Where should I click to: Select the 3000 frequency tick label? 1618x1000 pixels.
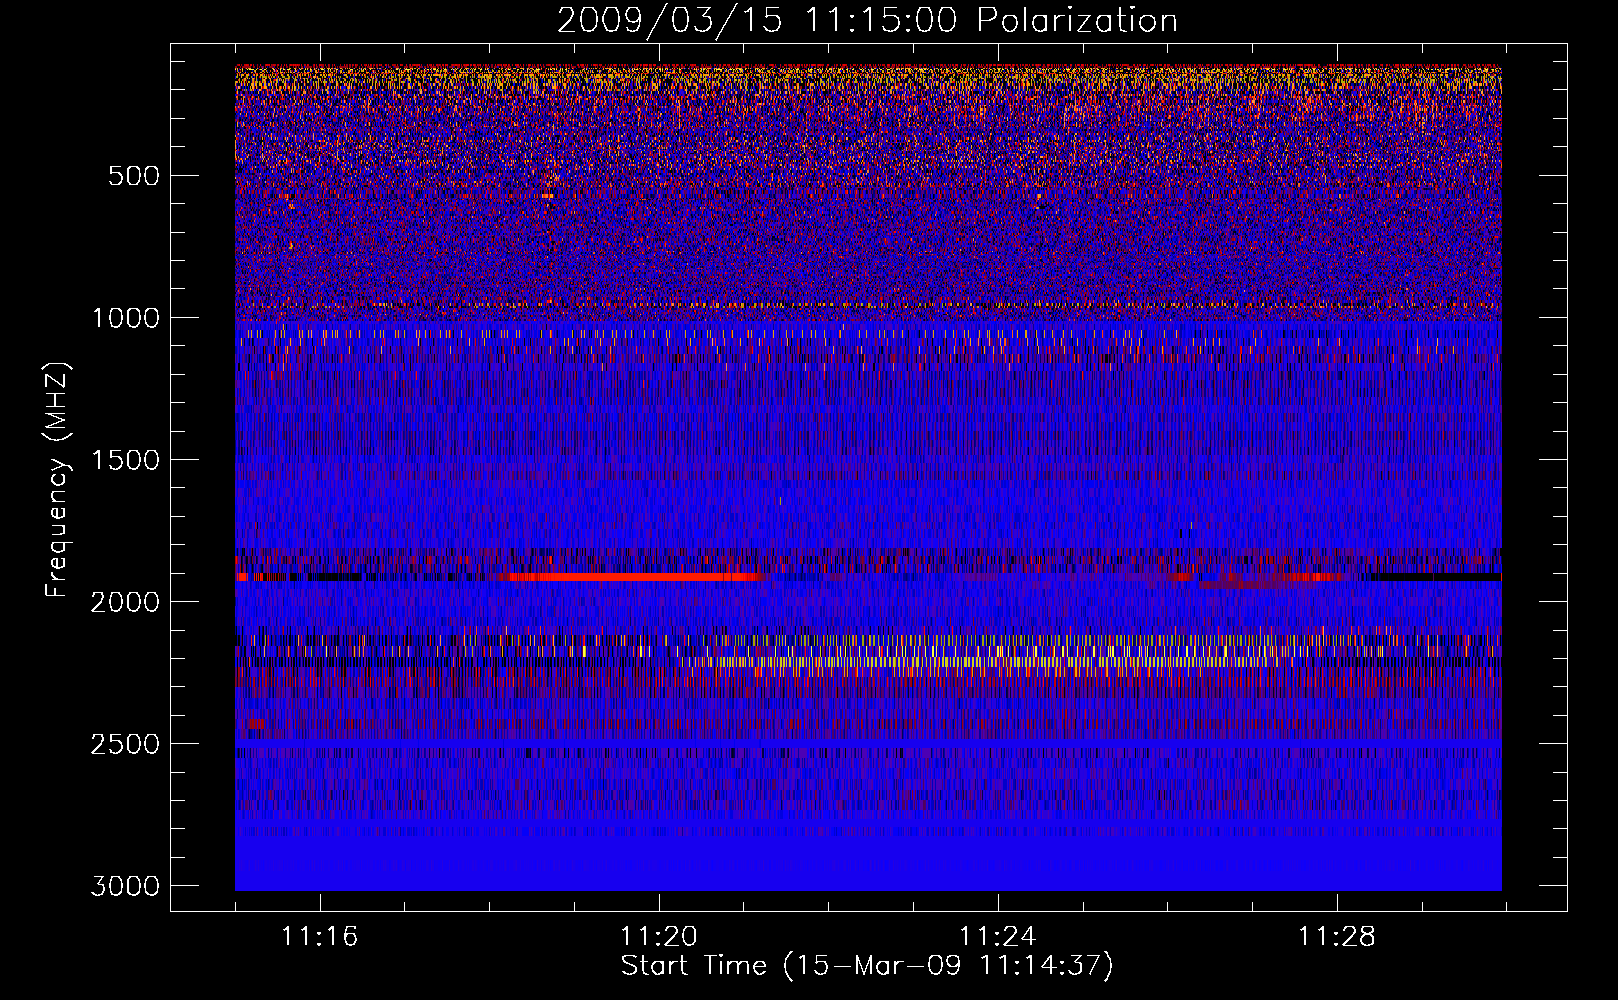126,886
